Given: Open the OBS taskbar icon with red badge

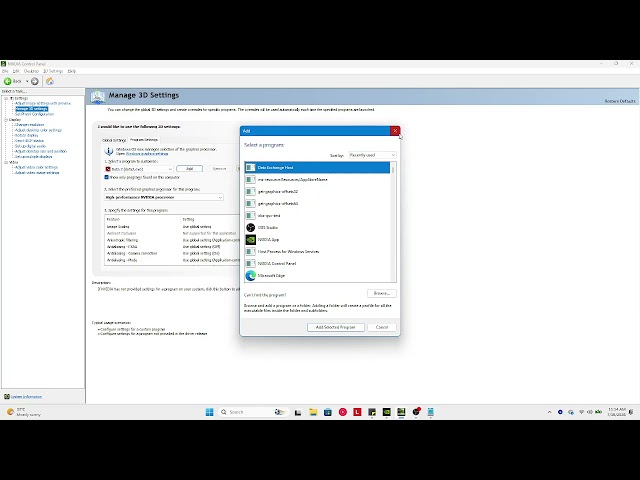Looking at the screenshot, I should pyautogui.click(x=416, y=412).
